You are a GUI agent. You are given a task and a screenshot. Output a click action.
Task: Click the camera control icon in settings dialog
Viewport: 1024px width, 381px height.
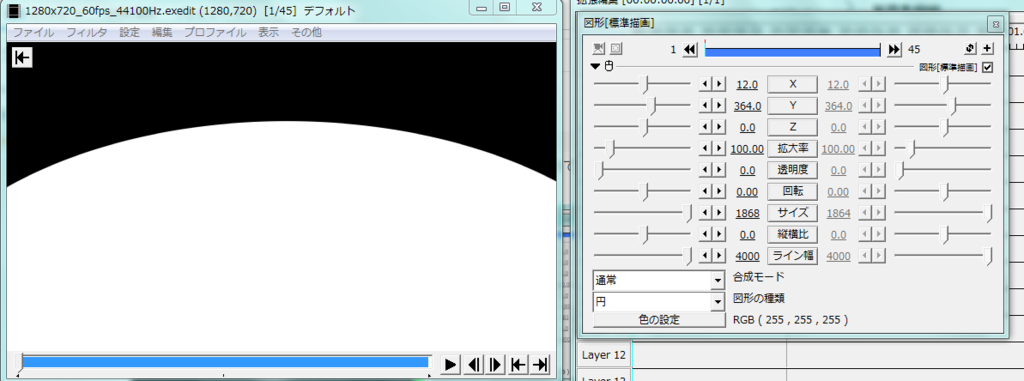pyautogui.click(x=599, y=49)
